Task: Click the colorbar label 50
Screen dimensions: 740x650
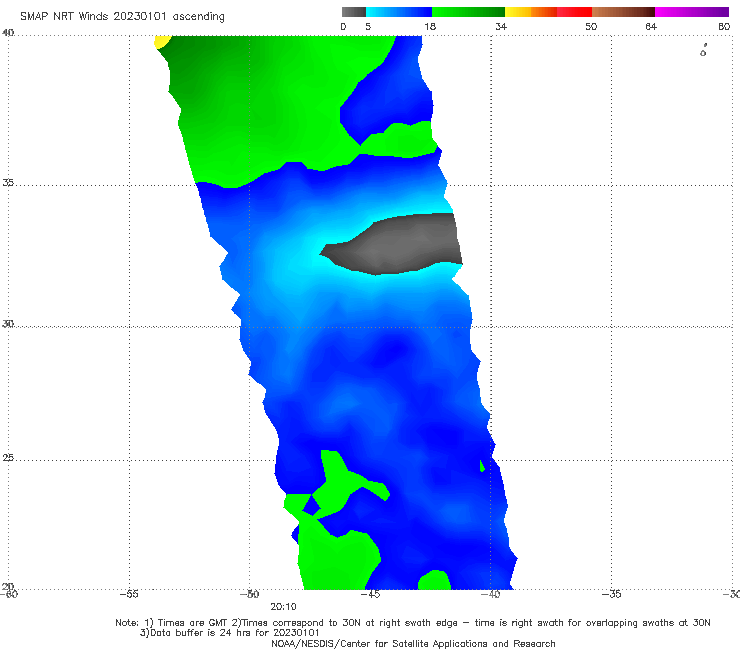Action: 591,26
